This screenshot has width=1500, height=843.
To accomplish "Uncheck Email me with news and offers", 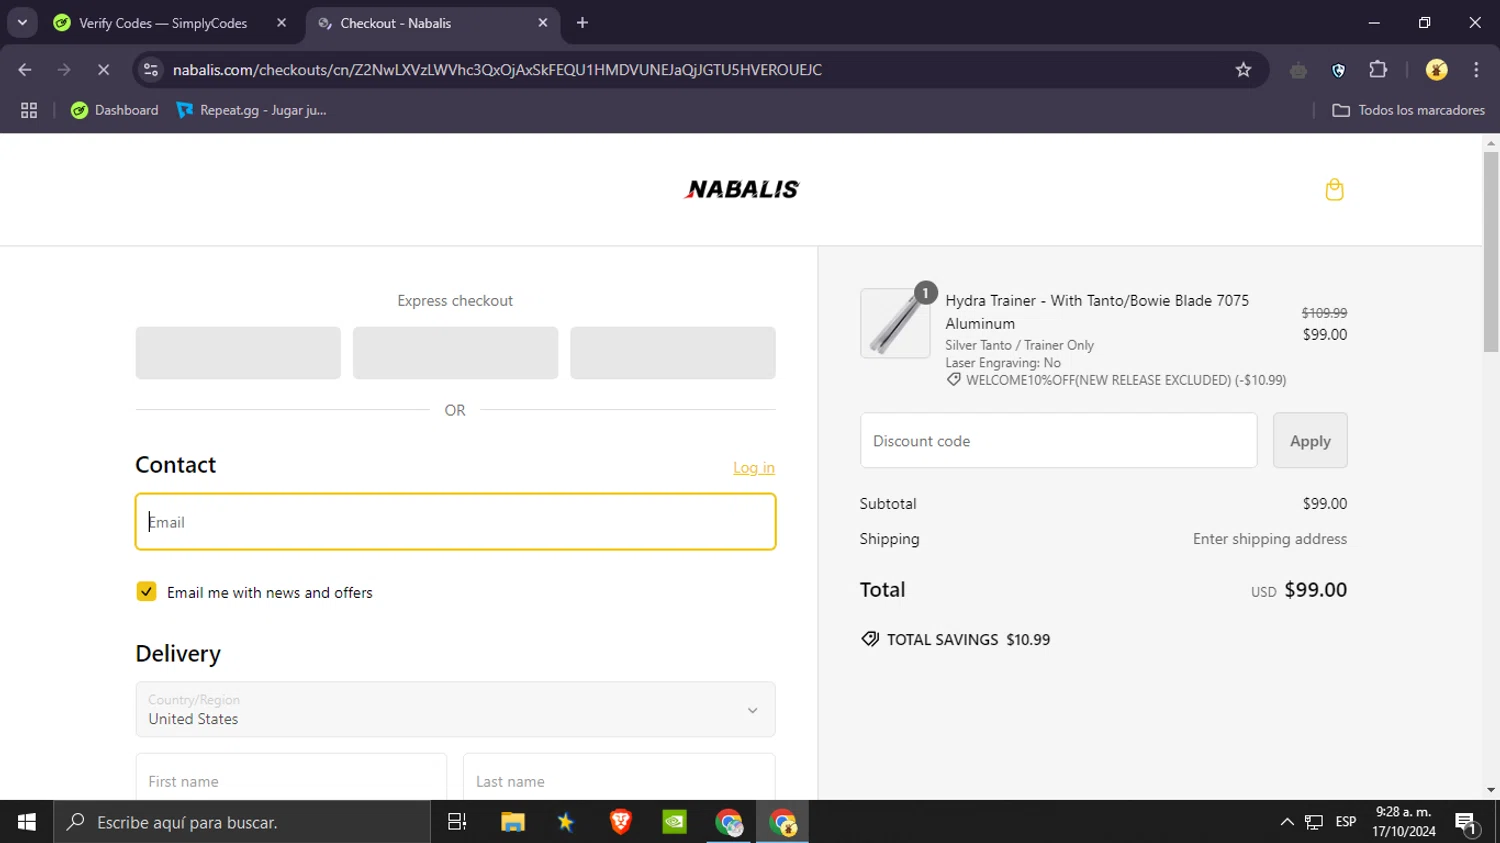I will click(x=146, y=592).
